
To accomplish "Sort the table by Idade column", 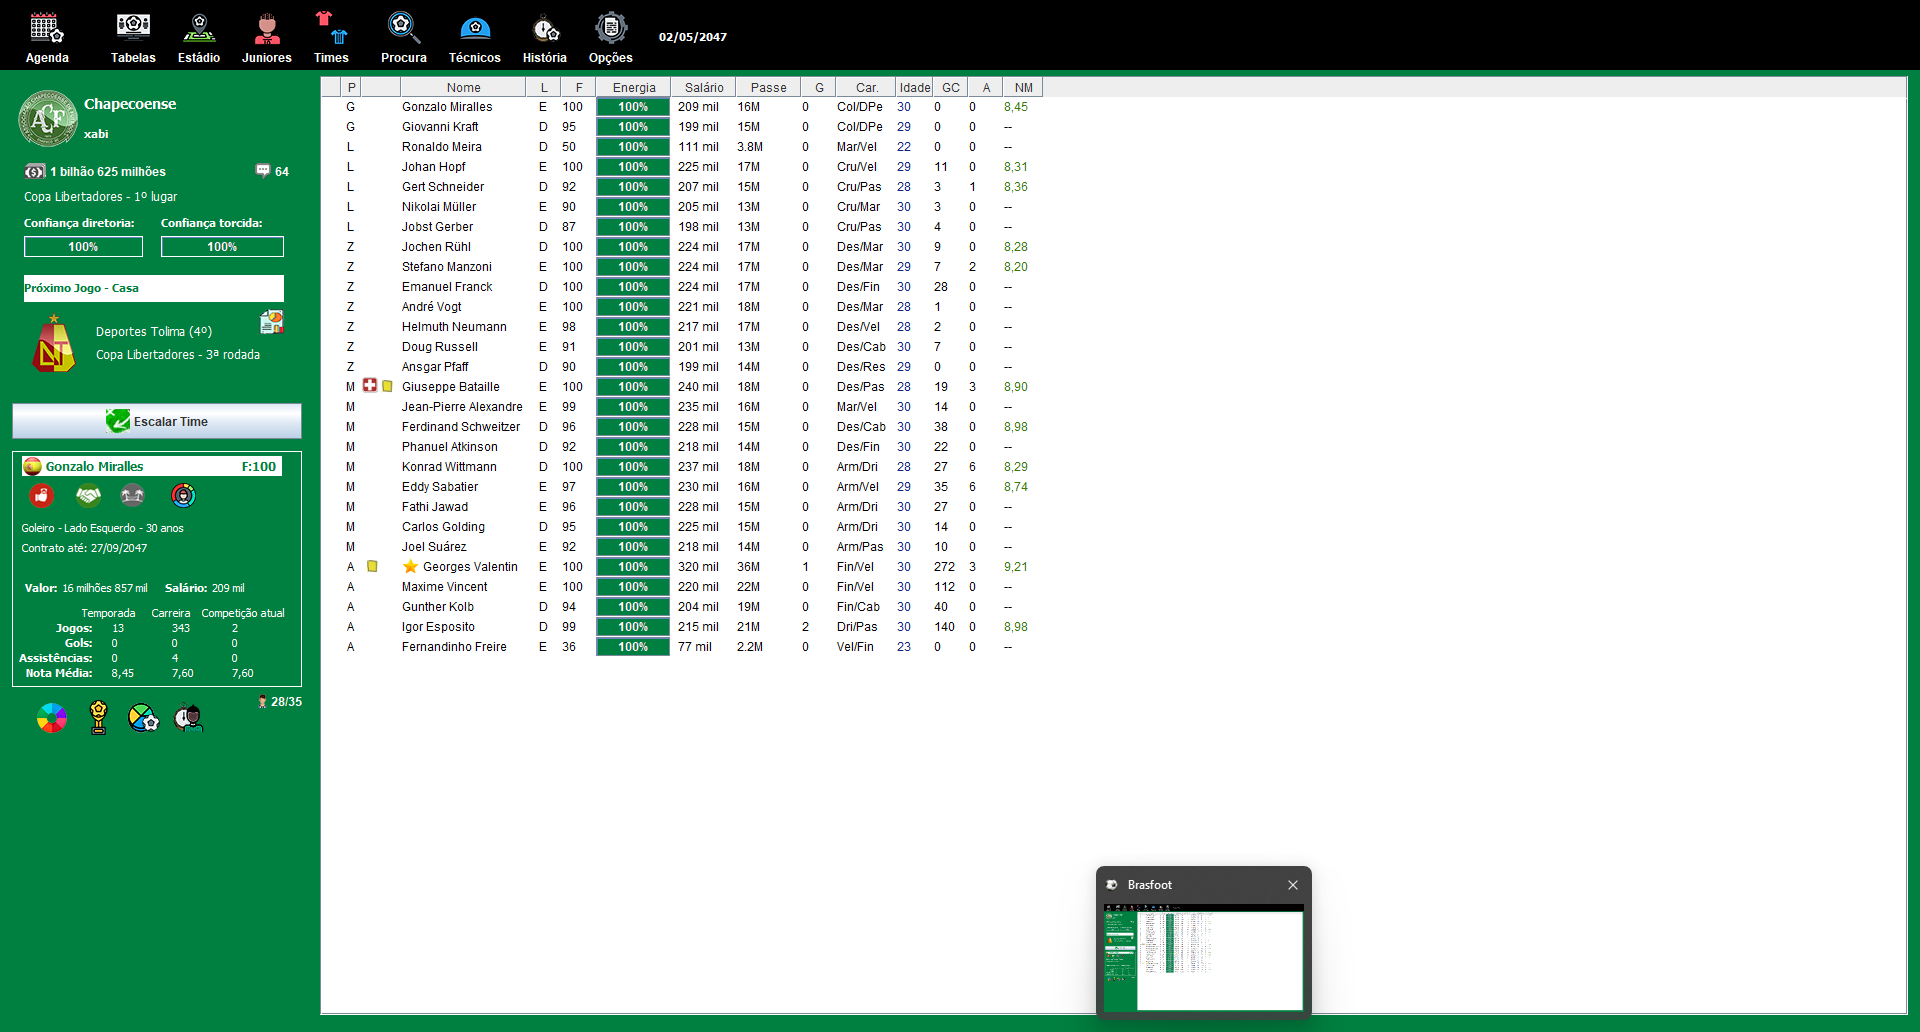I will click(x=914, y=87).
